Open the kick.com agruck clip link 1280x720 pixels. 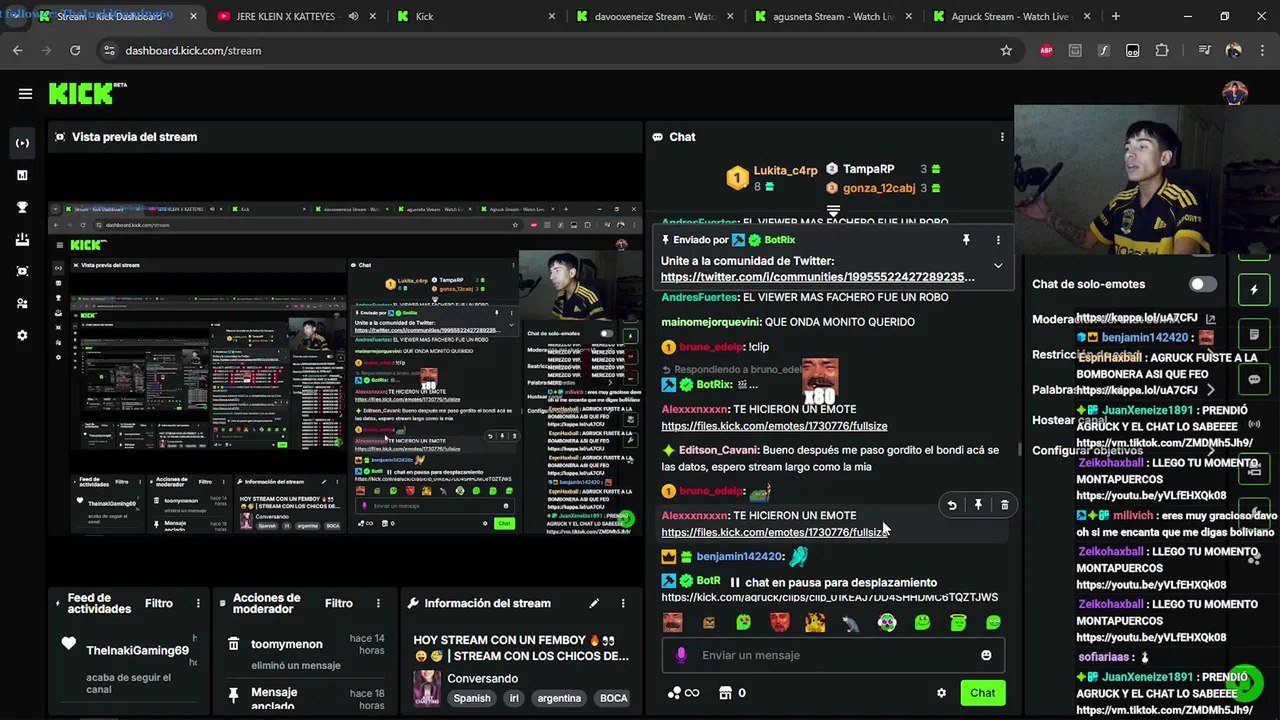coord(829,598)
